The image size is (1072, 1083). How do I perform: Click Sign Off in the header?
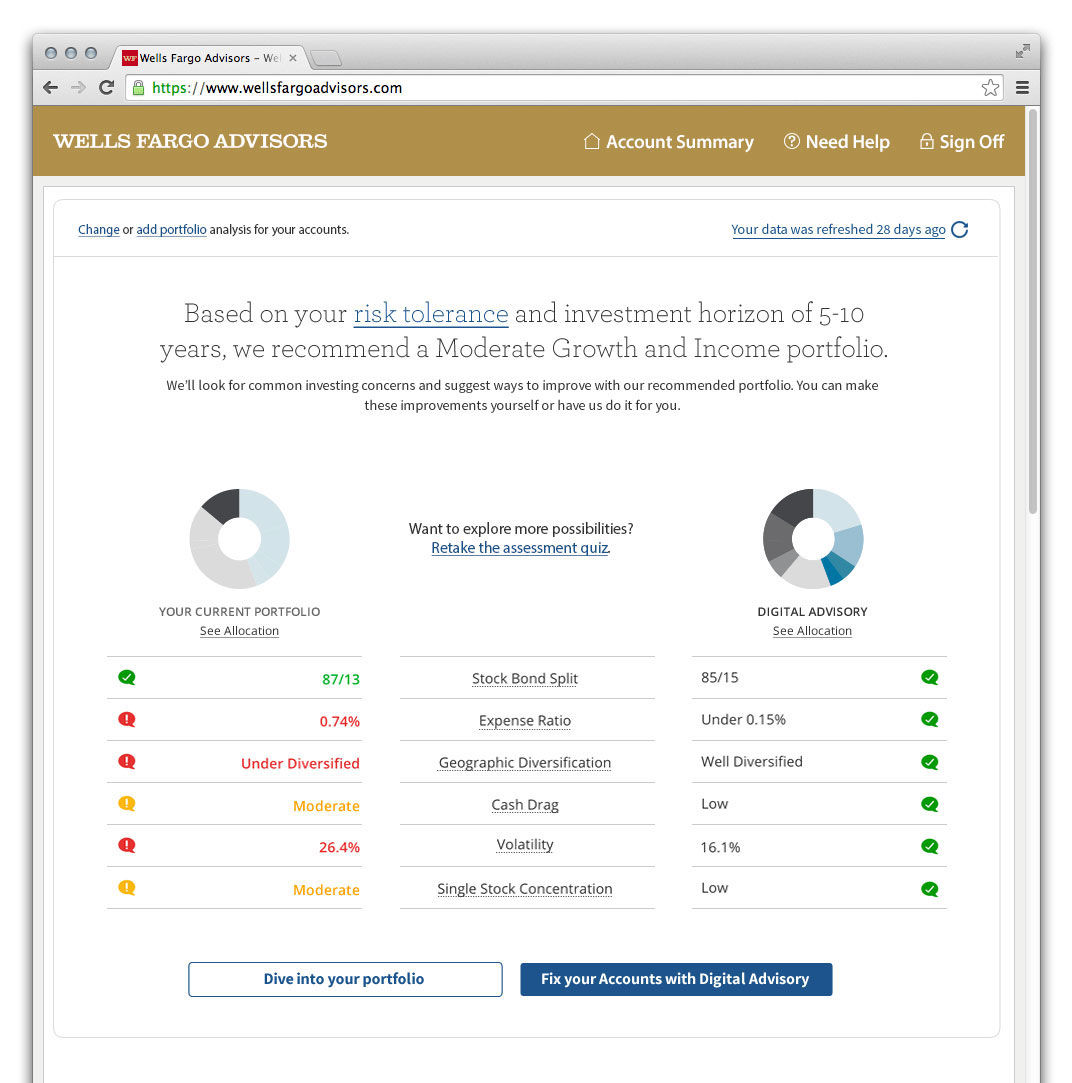(x=961, y=142)
